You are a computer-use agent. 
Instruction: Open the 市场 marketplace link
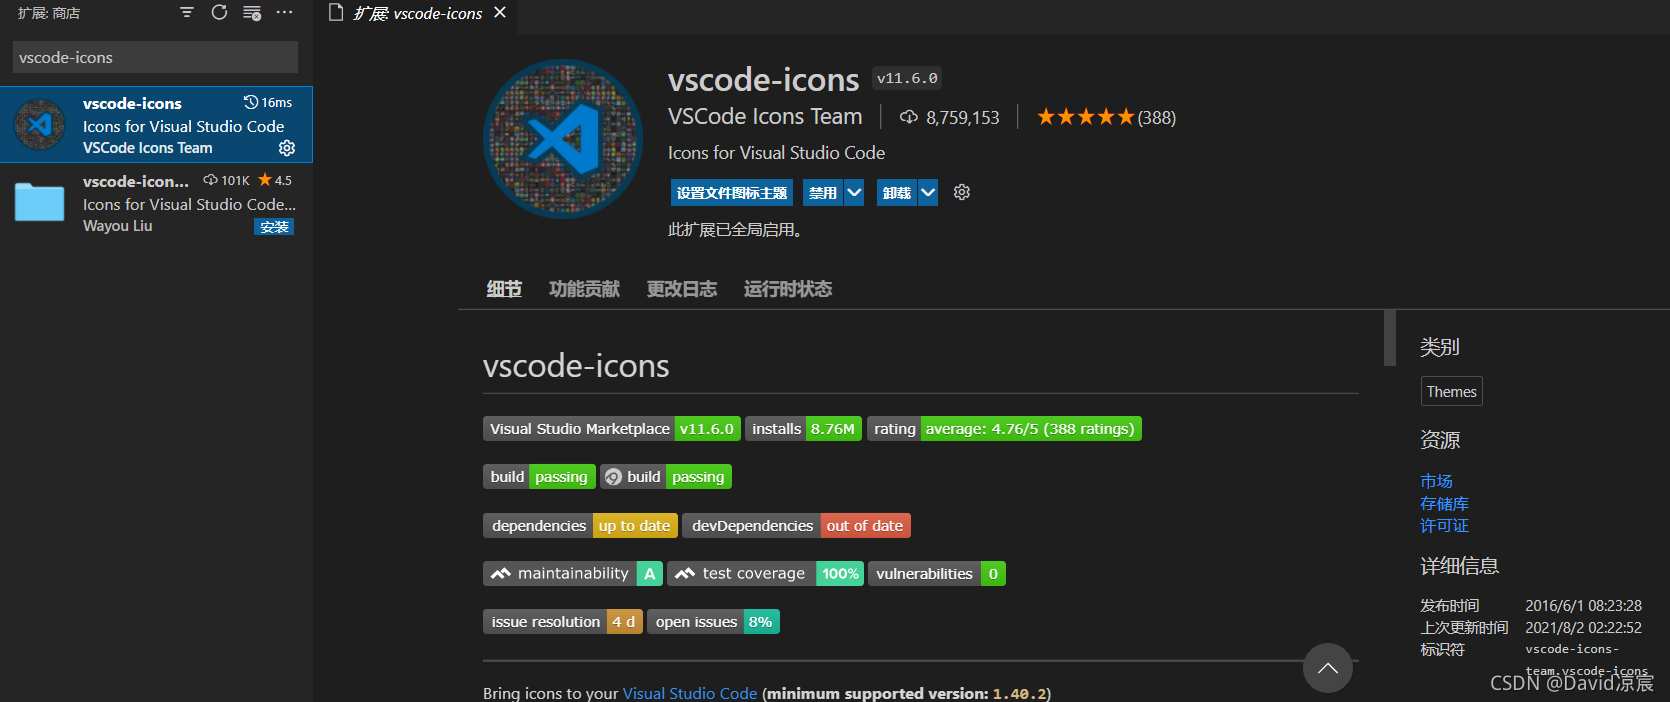[1436, 481]
